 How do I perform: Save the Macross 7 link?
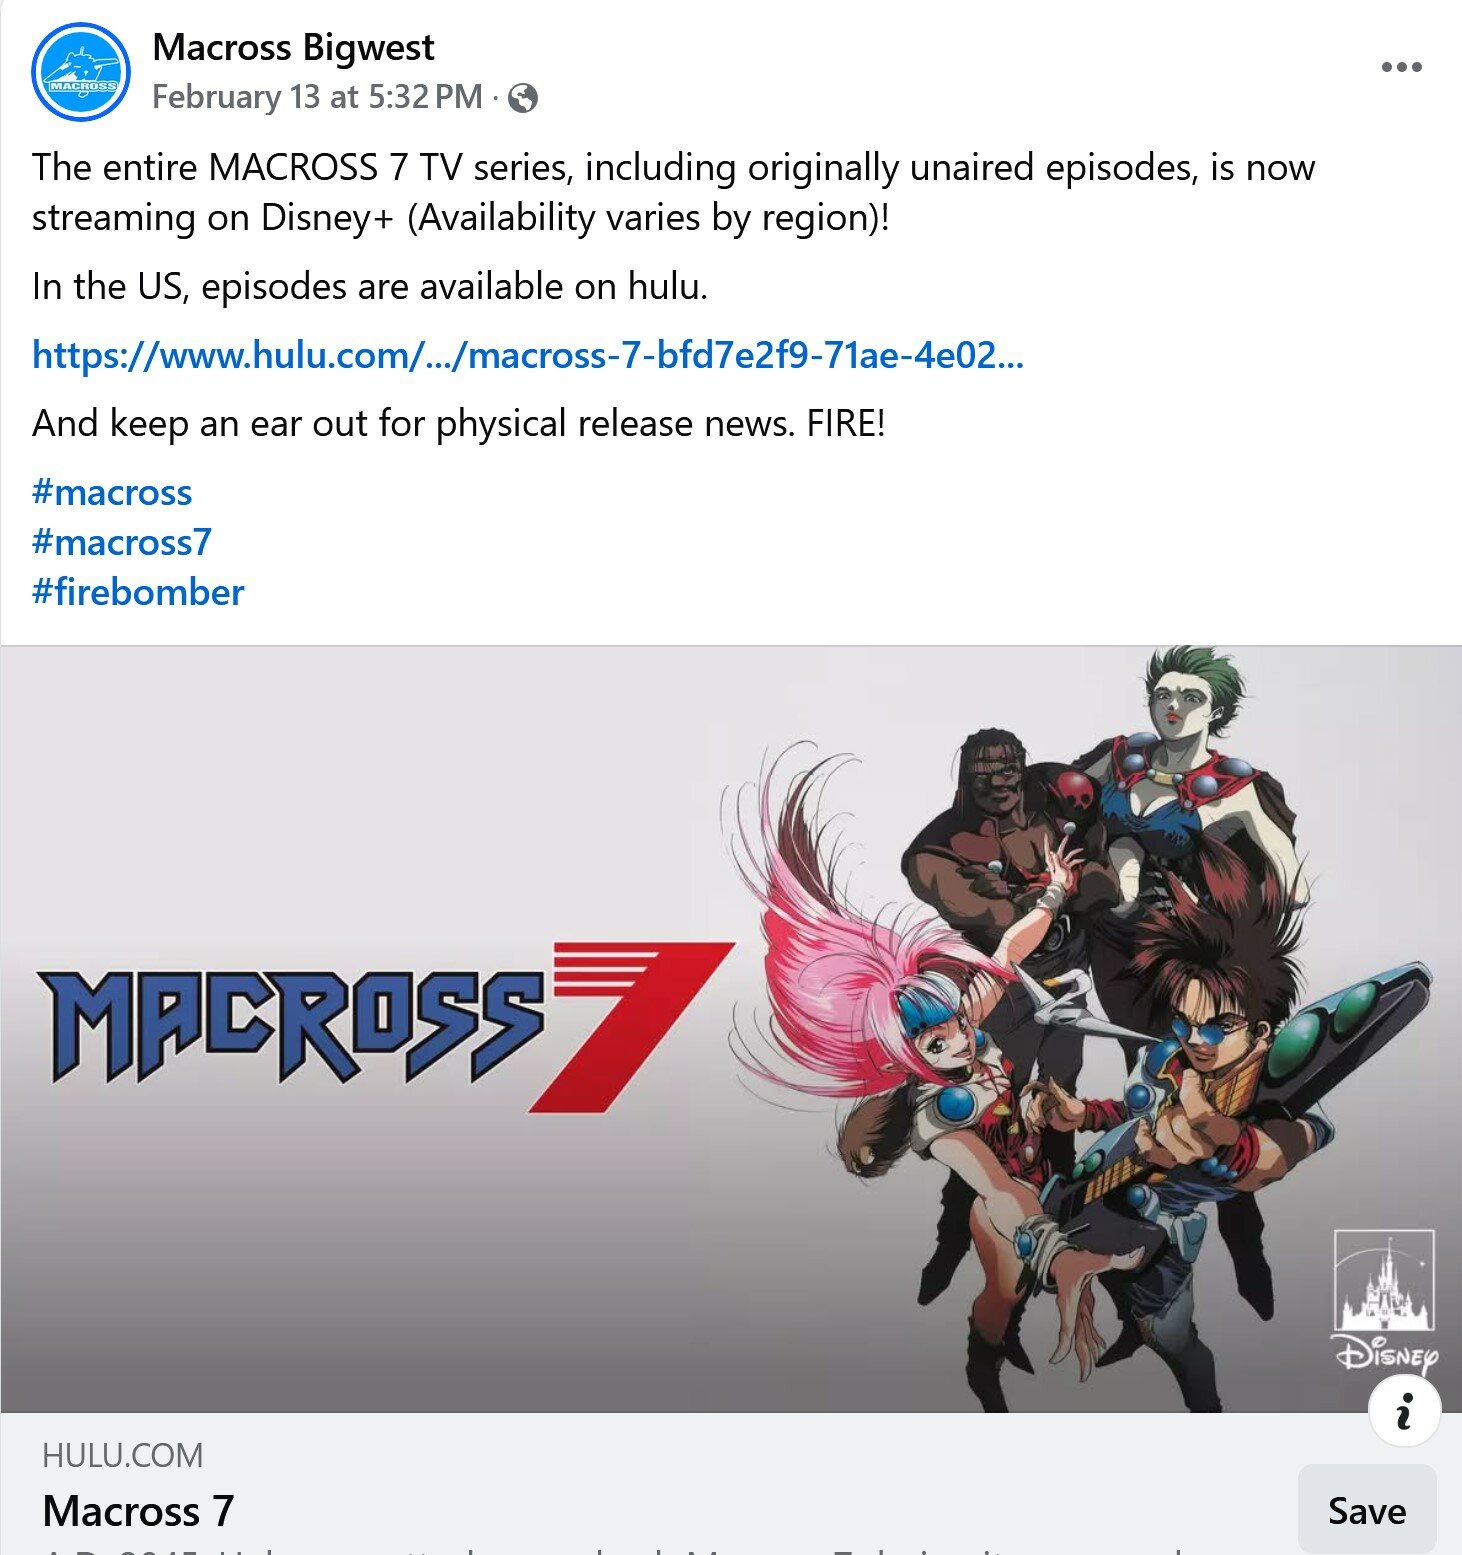pos(1366,1510)
